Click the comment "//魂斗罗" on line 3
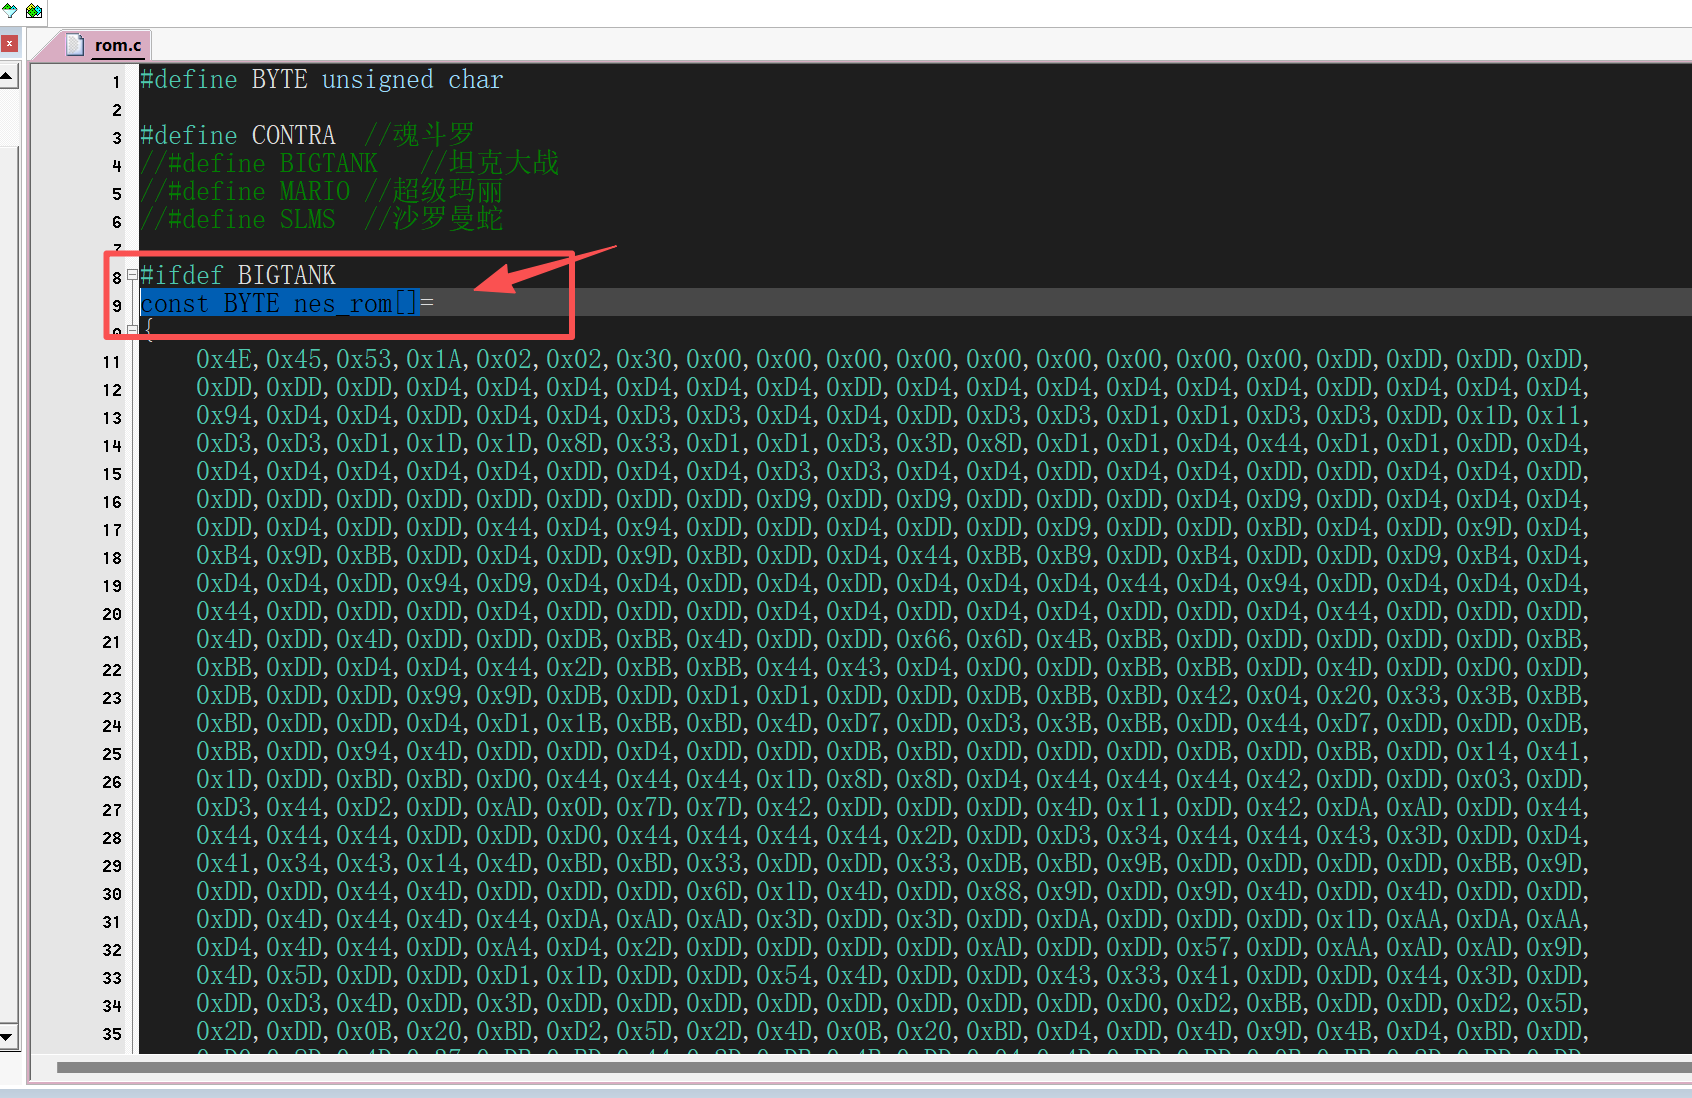The height and width of the screenshot is (1098, 1692). [419, 135]
